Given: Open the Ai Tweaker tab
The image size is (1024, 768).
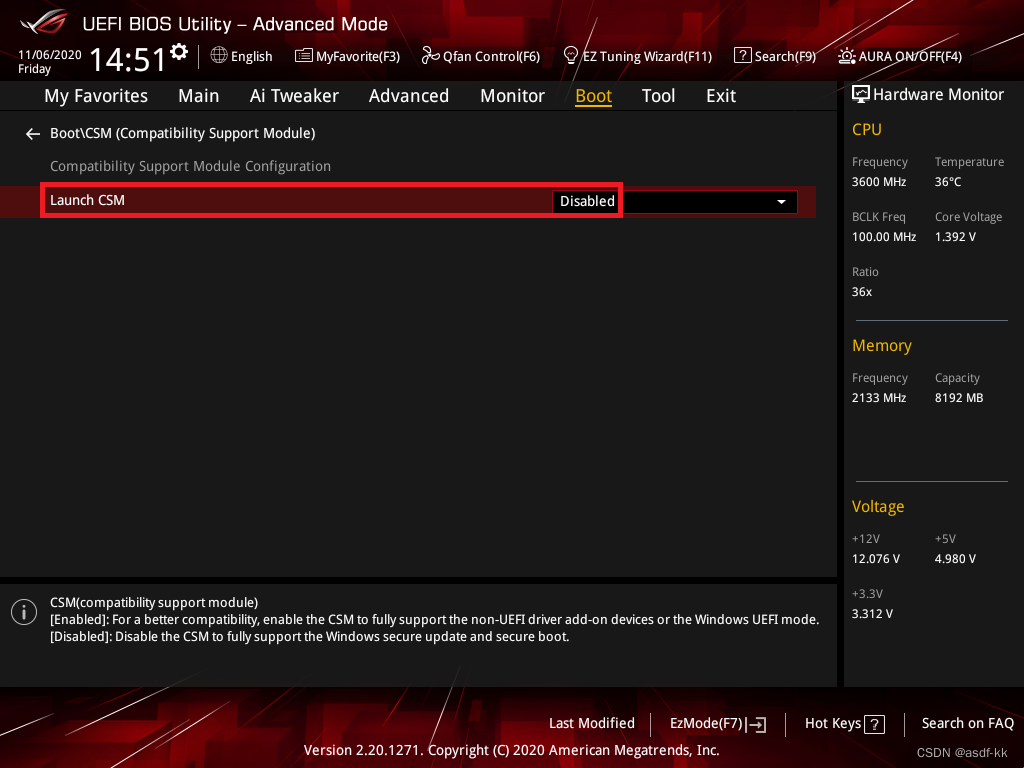Looking at the screenshot, I should pos(294,96).
